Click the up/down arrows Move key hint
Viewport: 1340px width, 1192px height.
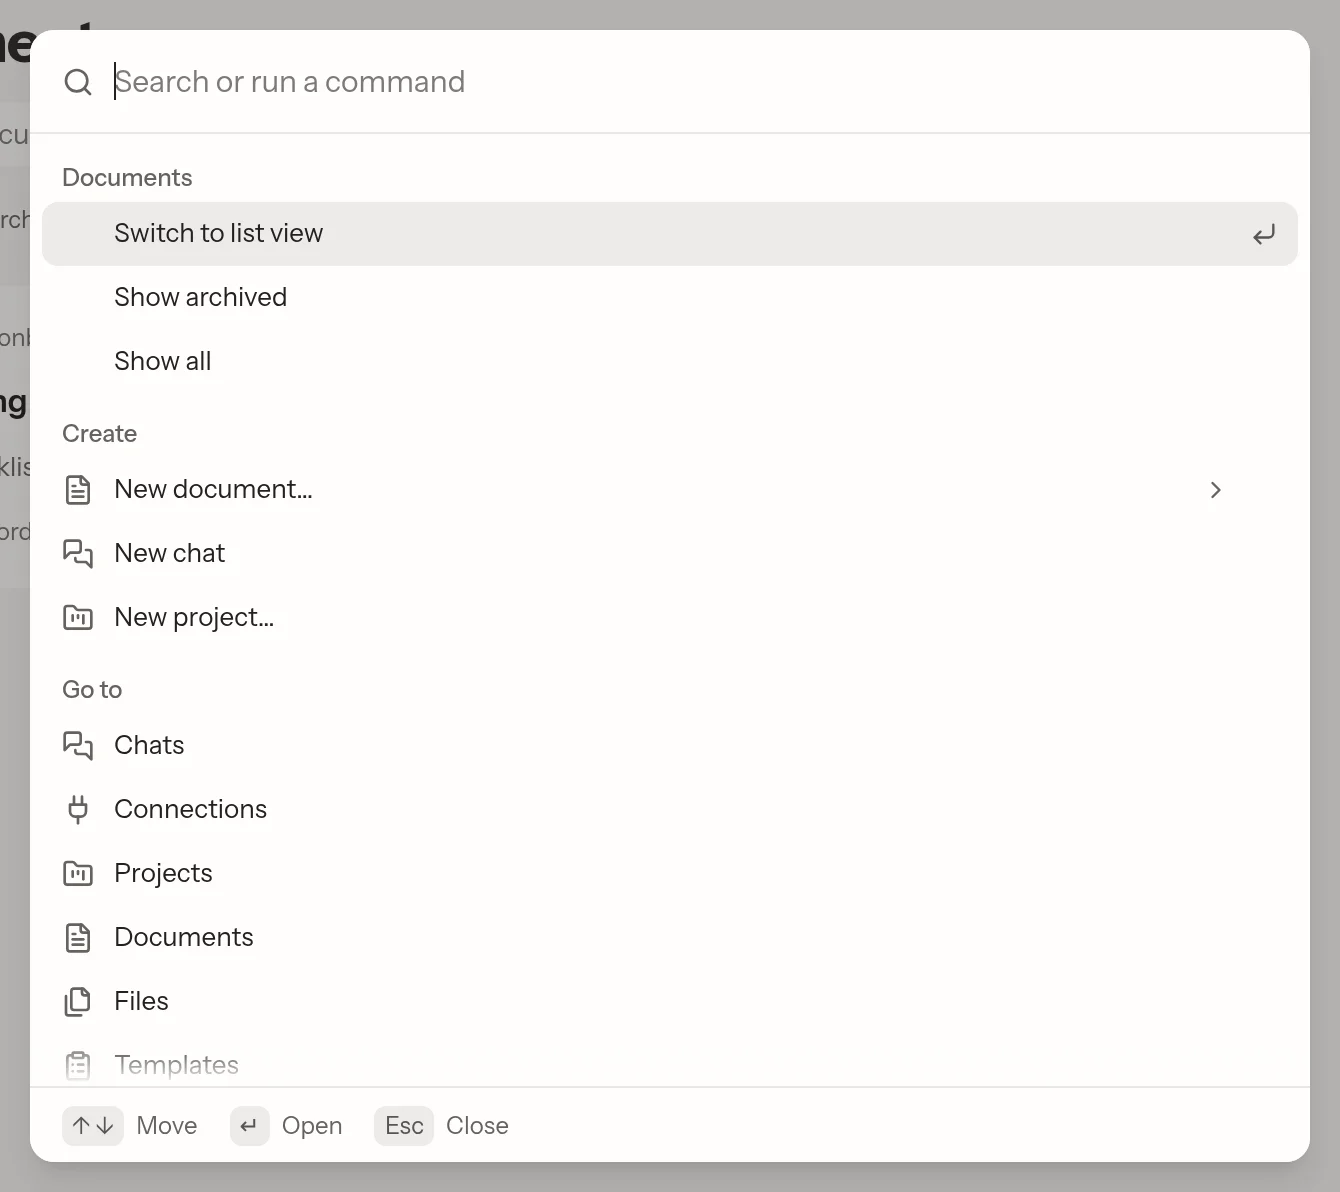coord(93,1126)
